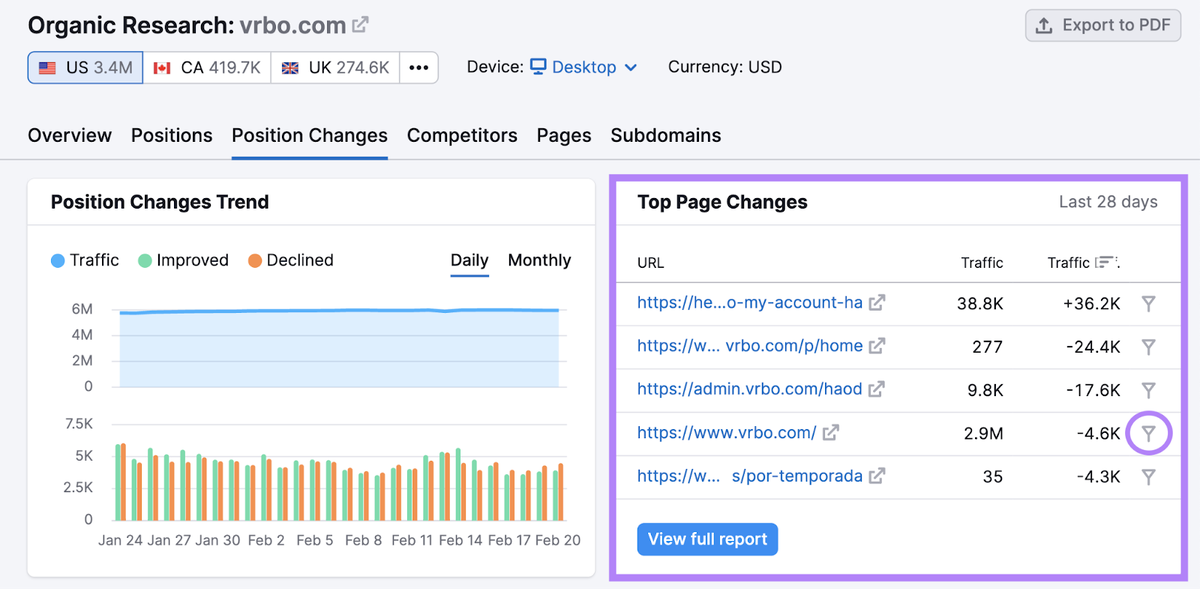Click Export to PDF button
This screenshot has height=589, width=1200.
click(1102, 26)
